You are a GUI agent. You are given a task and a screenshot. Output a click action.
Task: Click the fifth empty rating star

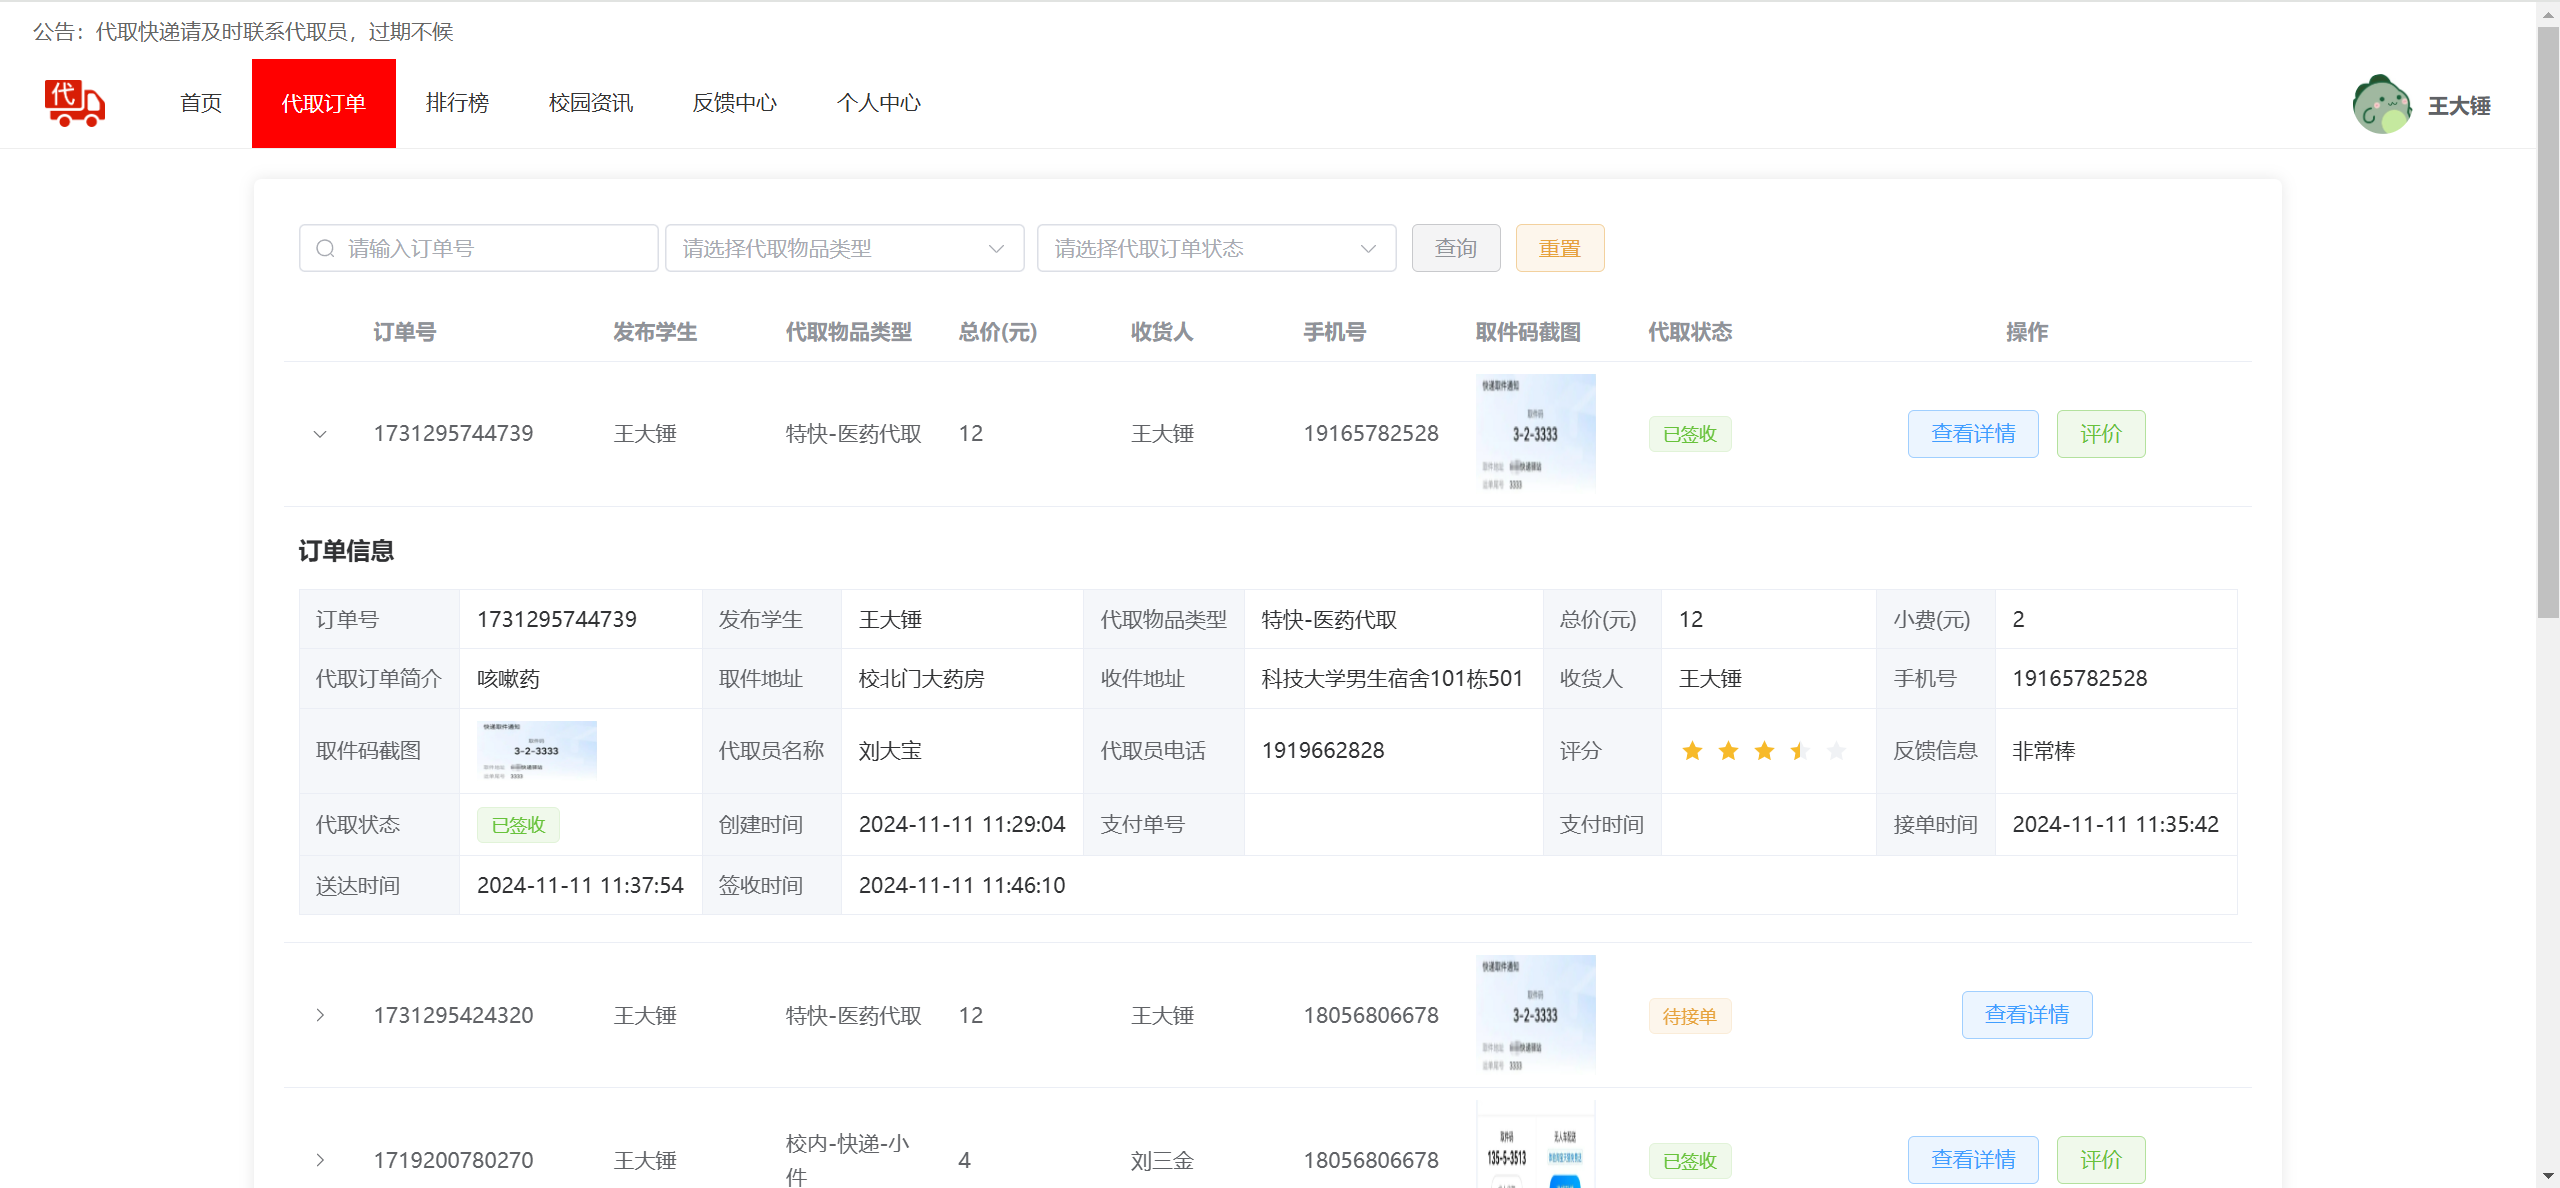coord(1836,751)
